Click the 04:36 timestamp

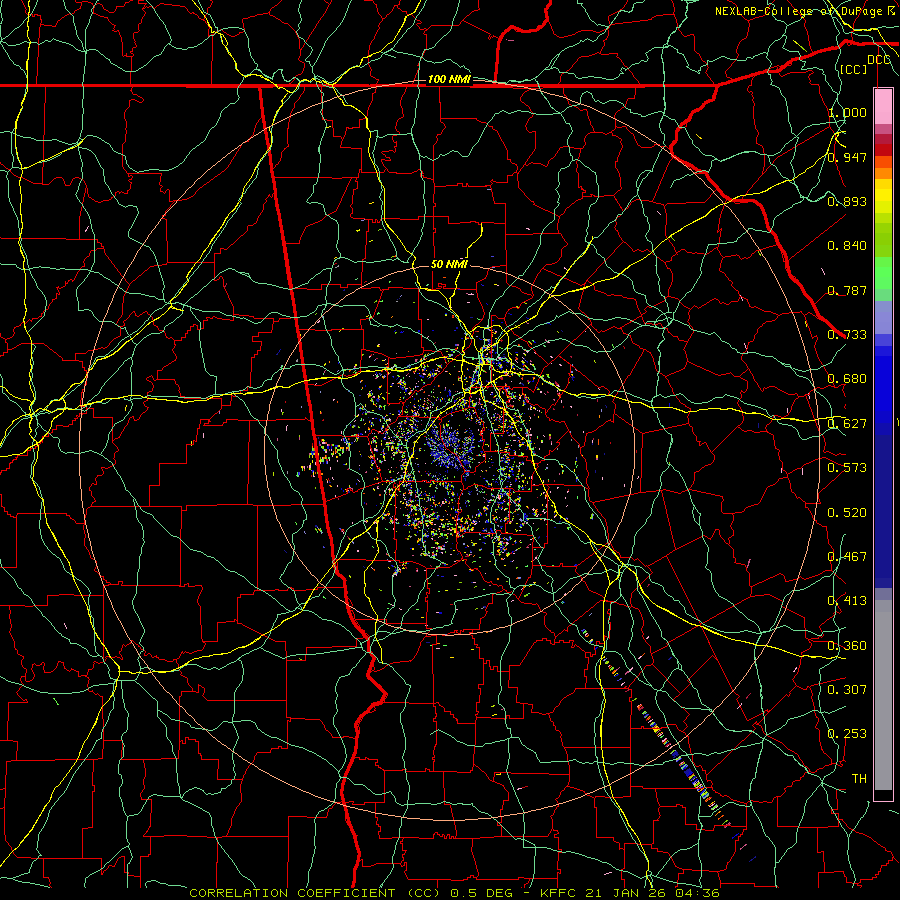point(696,893)
